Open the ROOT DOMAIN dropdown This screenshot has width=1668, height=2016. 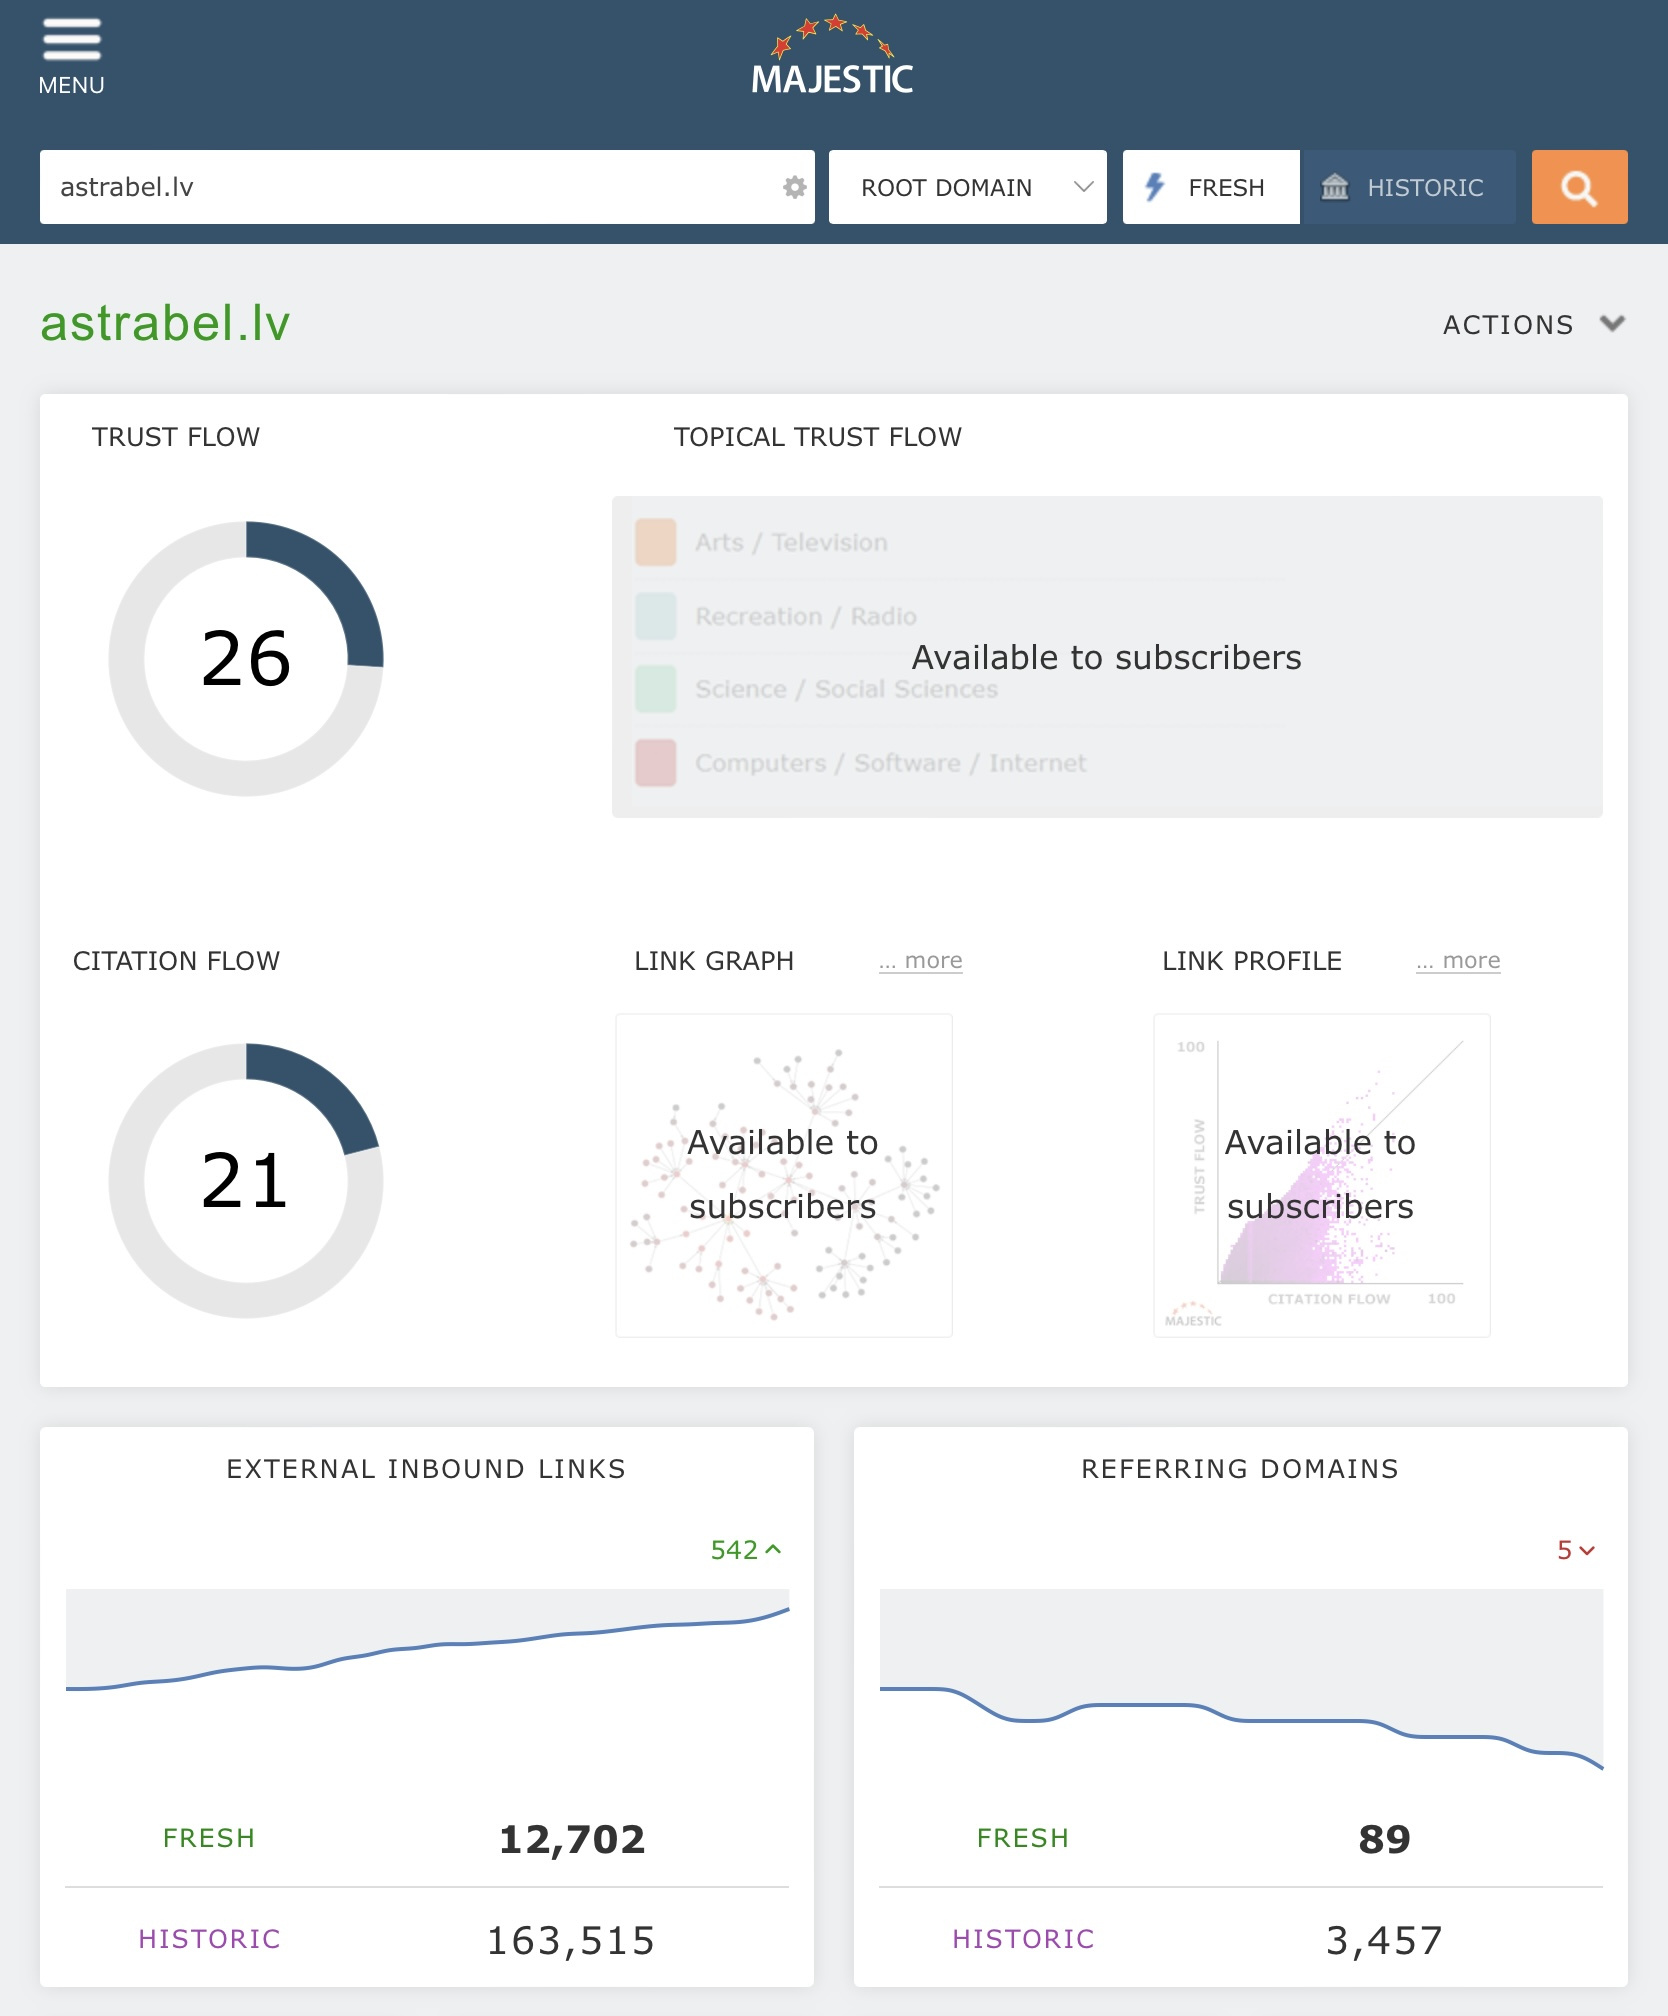(967, 187)
